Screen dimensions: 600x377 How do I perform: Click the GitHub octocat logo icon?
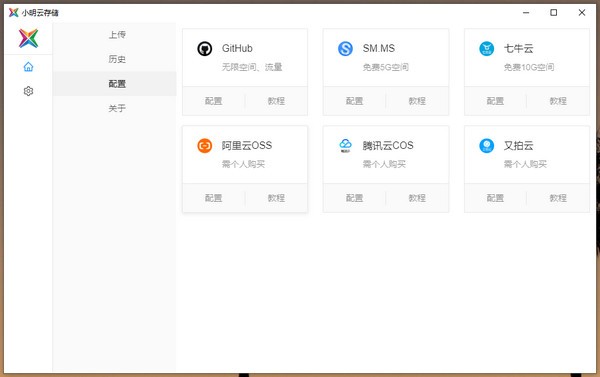pyautogui.click(x=205, y=49)
